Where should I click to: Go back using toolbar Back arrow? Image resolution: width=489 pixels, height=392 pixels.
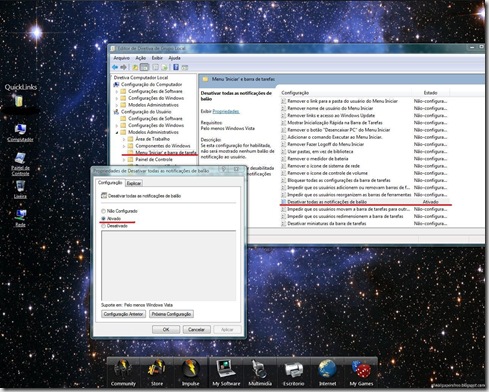tap(115, 67)
